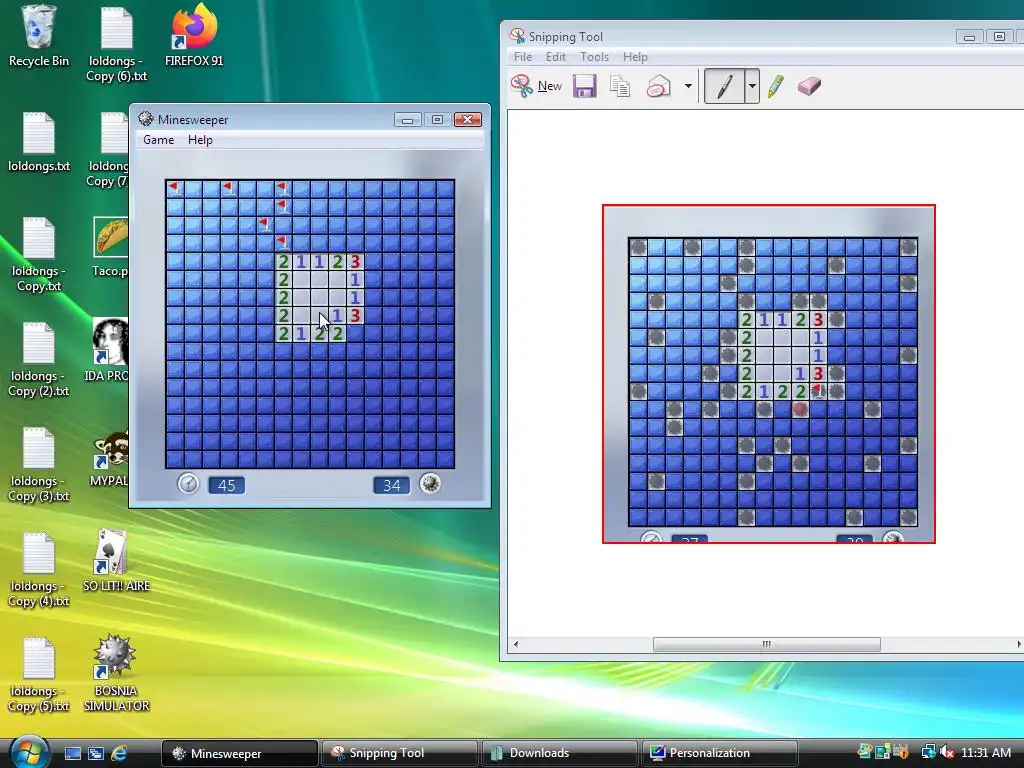Image resolution: width=1024 pixels, height=768 pixels.
Task: Open the Send Snip dropdown arrow
Action: [688, 86]
